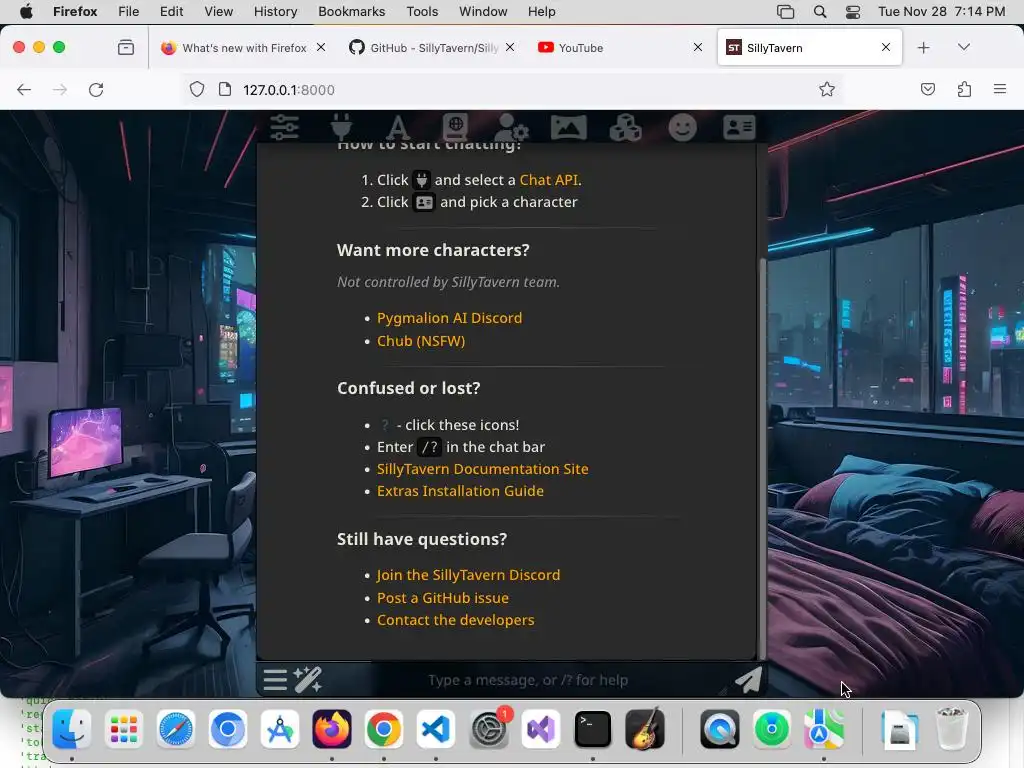
Task: Open the Apple menu
Action: coord(26,12)
